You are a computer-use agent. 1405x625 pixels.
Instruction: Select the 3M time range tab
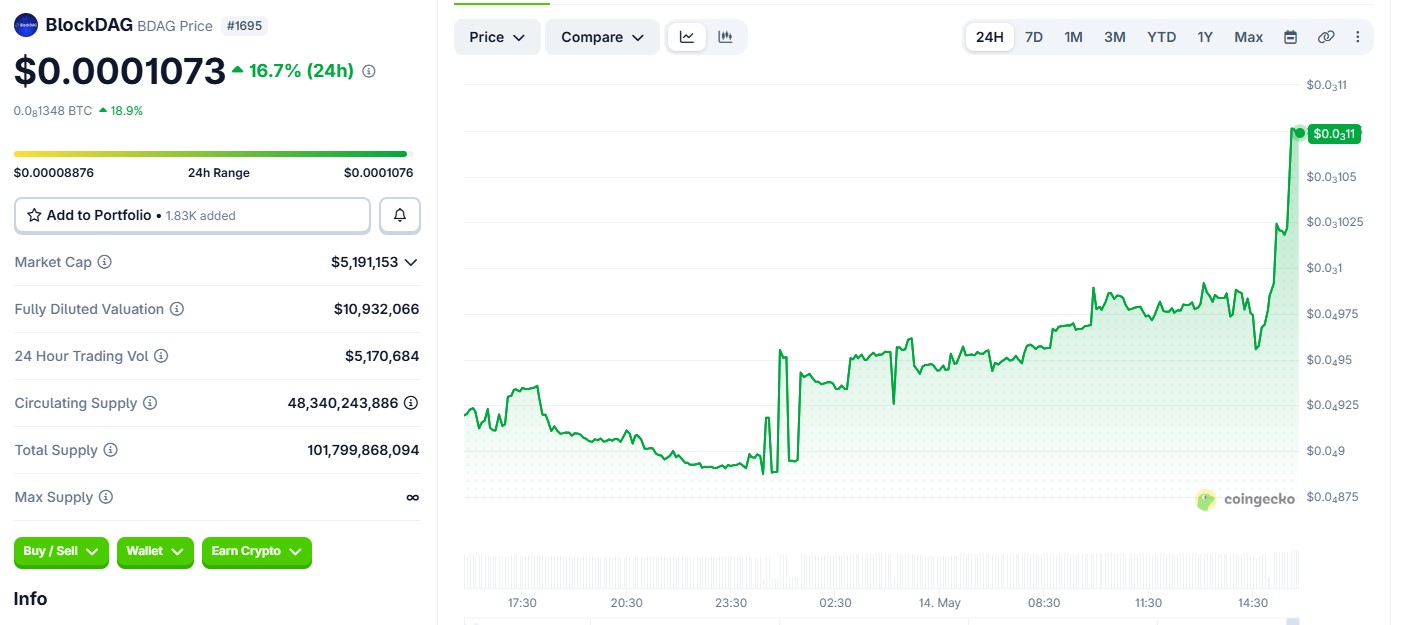(x=1115, y=37)
